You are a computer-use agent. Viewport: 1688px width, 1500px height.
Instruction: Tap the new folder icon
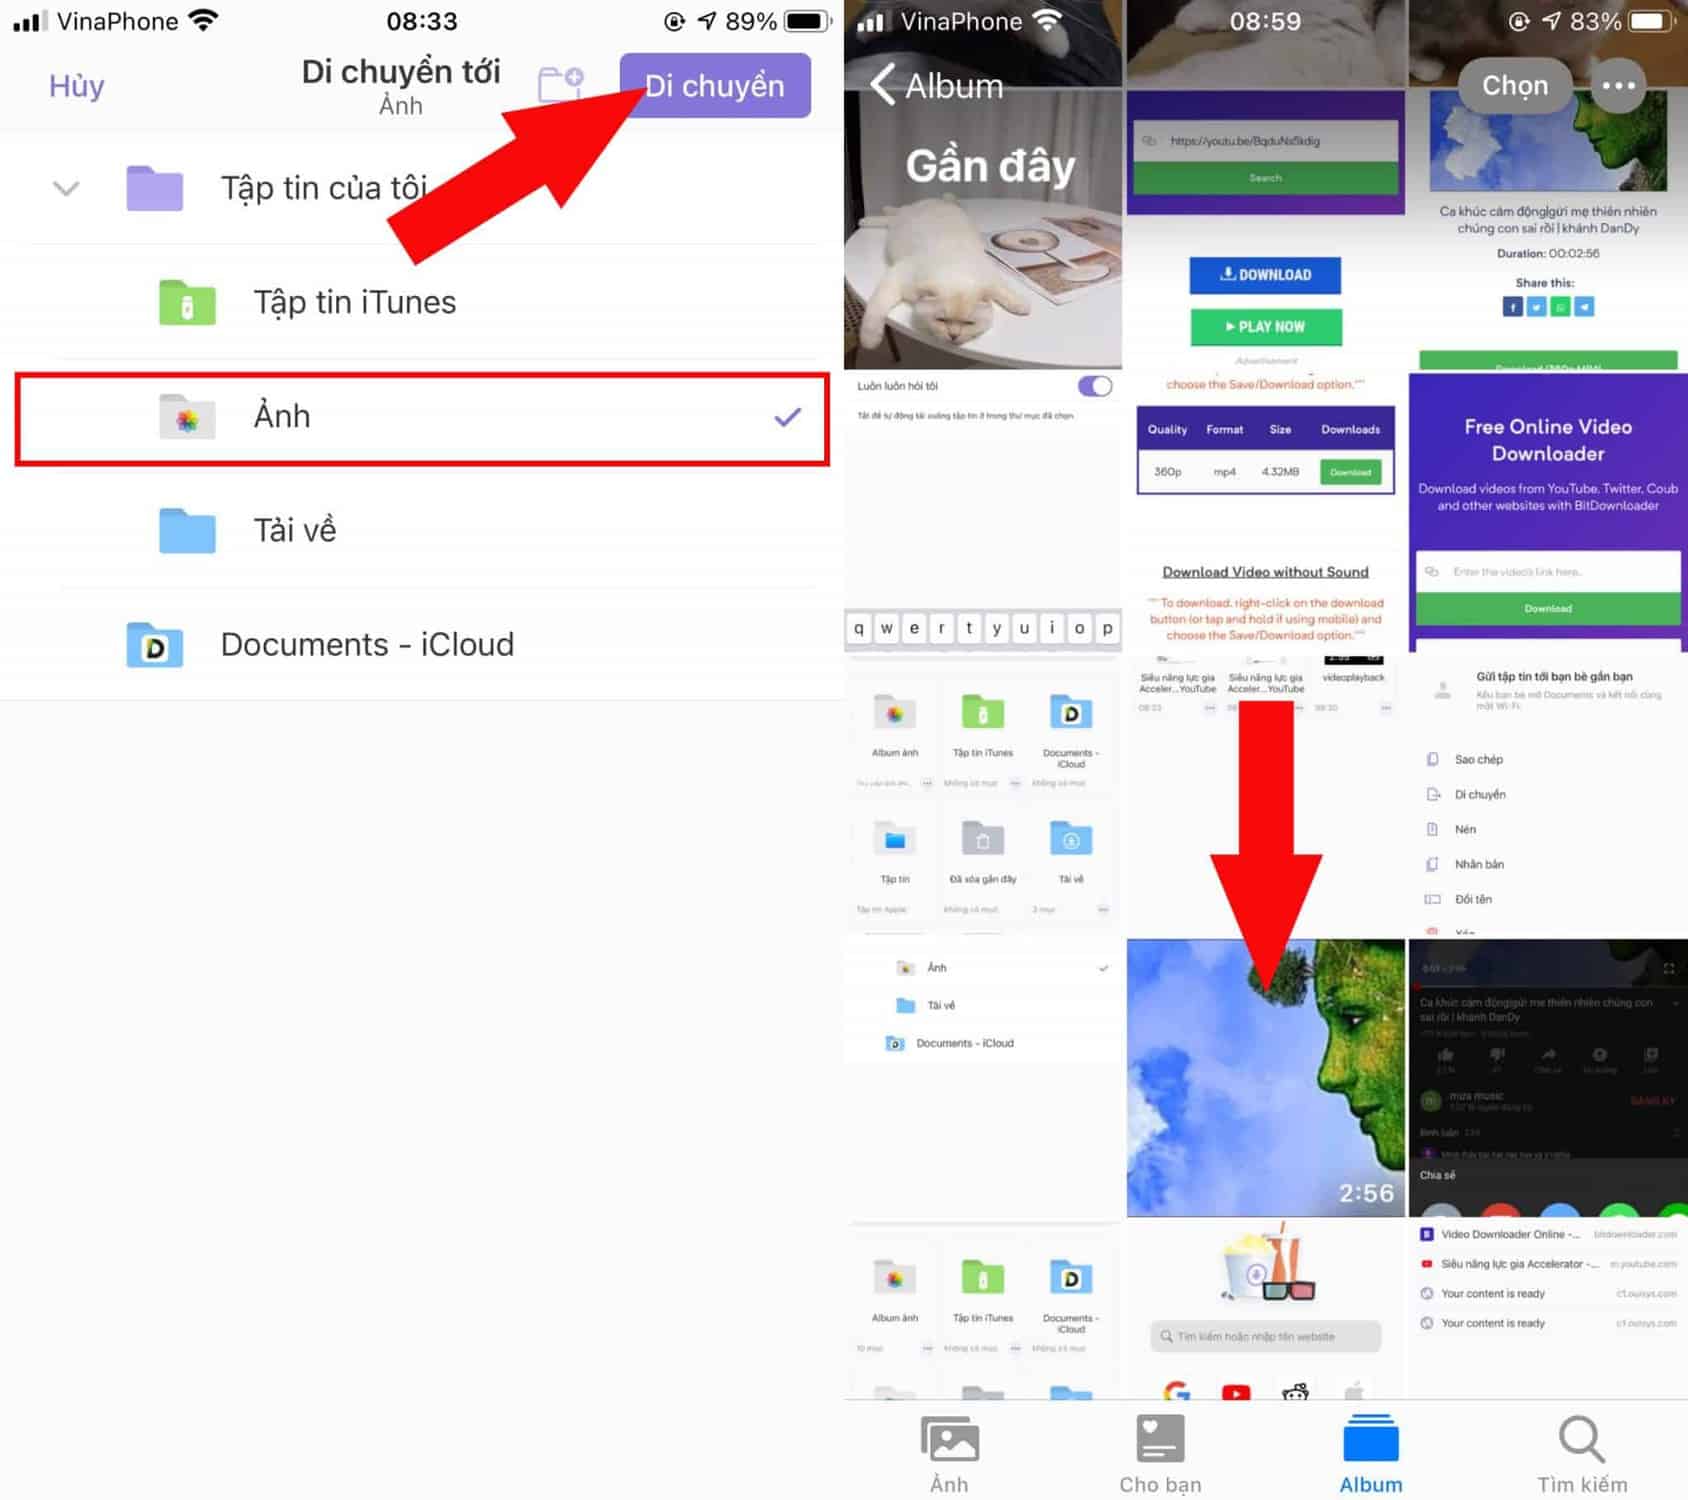[560, 84]
